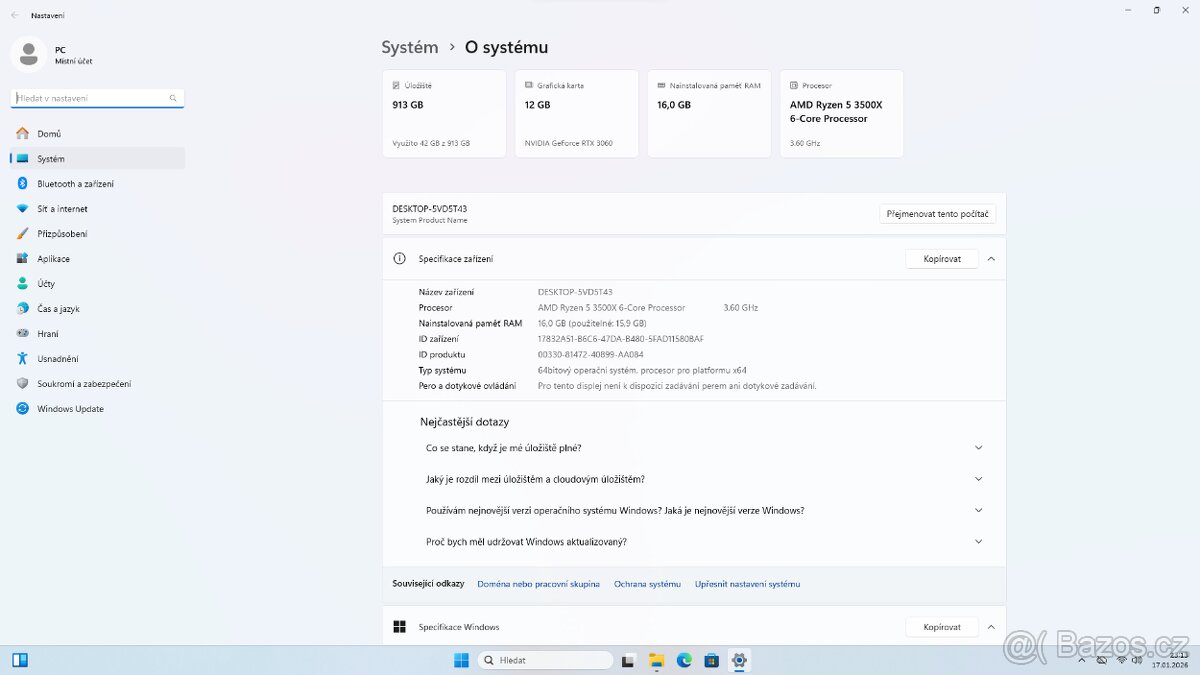Open Microsoft Store from the taskbar
This screenshot has height=675, width=1200.
point(711,660)
